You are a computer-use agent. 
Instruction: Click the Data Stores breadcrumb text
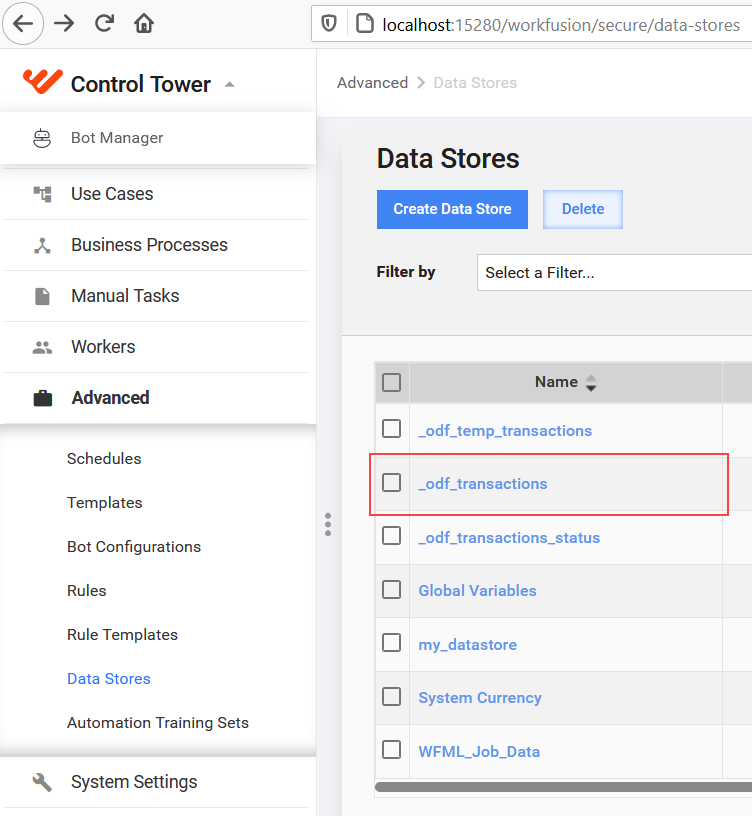475,83
